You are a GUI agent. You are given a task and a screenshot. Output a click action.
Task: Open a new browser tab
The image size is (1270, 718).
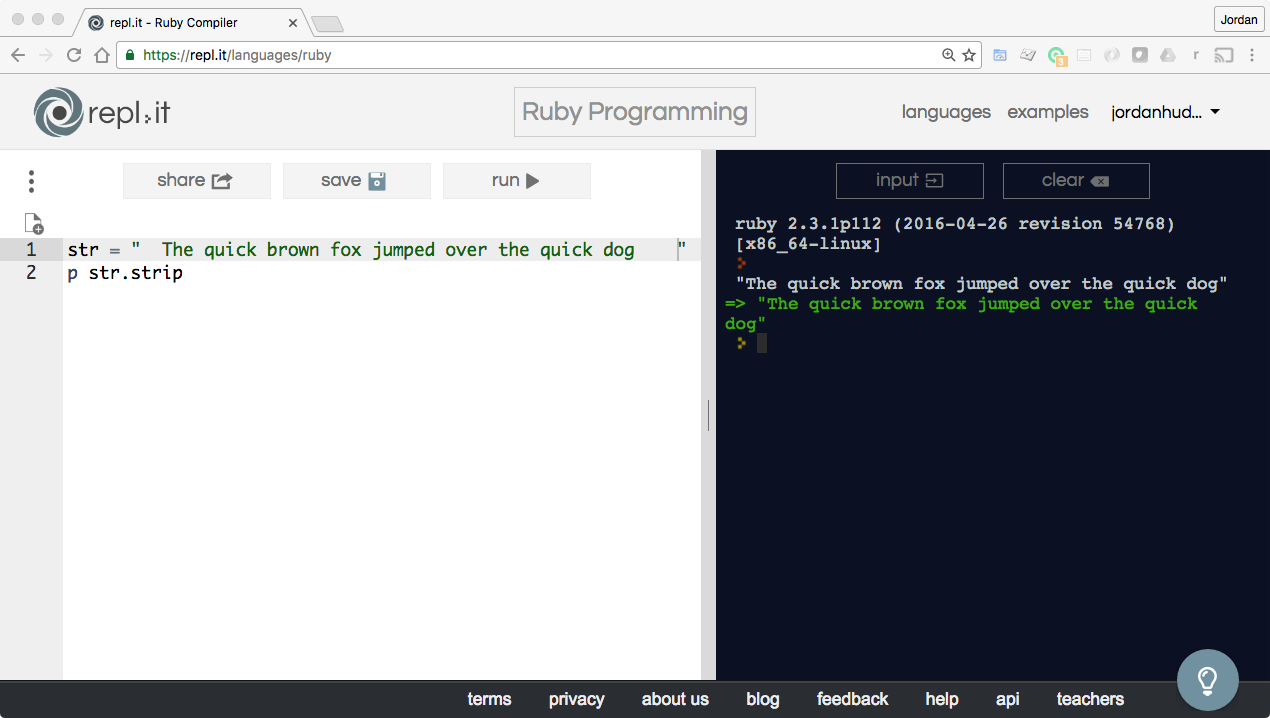tap(327, 23)
